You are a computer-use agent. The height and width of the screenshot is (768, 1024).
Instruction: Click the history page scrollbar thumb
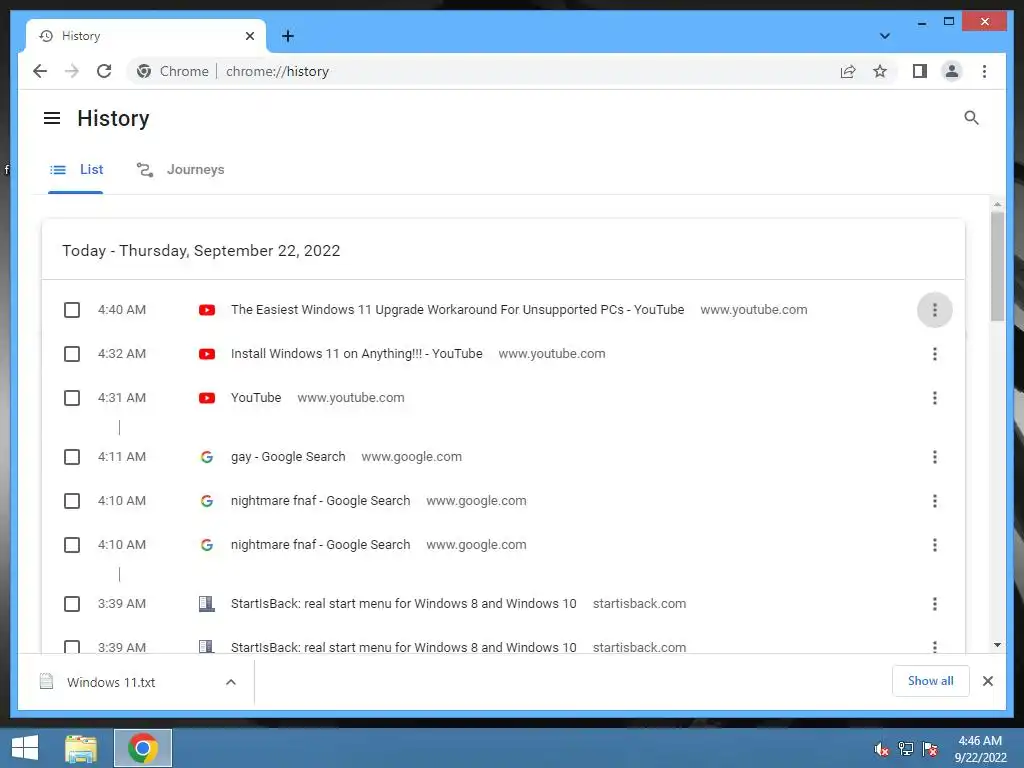point(997,266)
